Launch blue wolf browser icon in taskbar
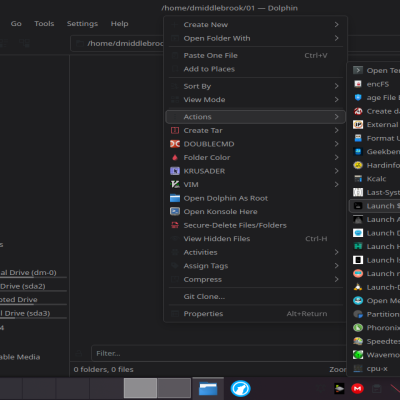 click(x=240, y=388)
